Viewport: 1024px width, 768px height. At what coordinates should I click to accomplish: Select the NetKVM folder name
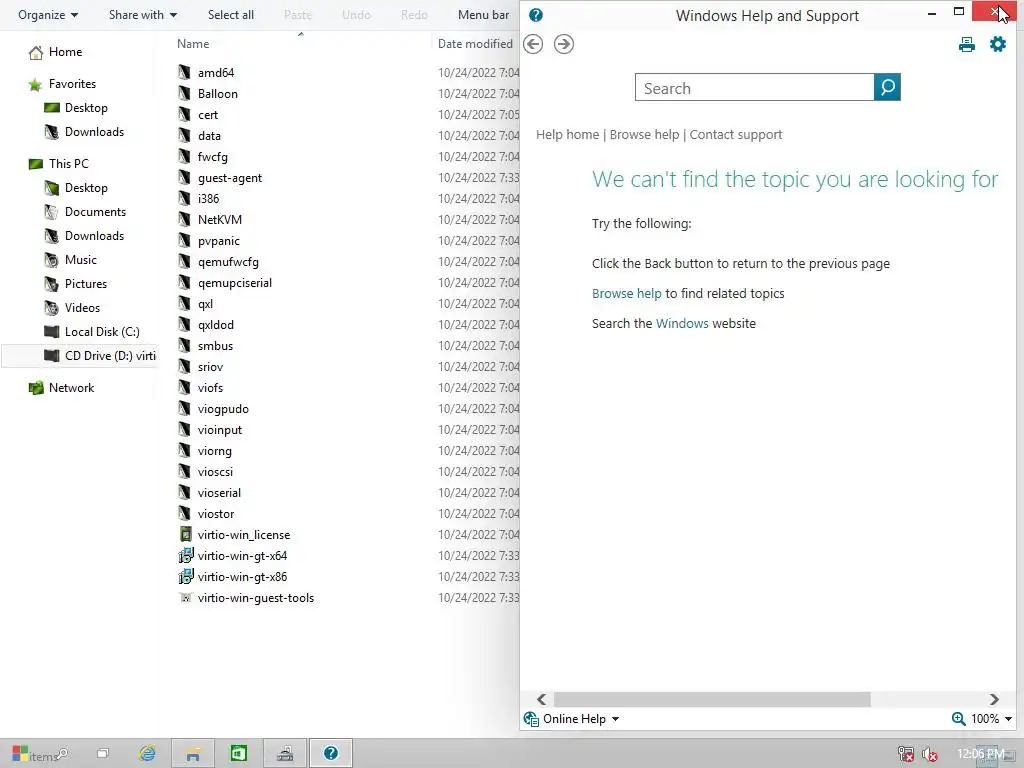click(x=219, y=219)
